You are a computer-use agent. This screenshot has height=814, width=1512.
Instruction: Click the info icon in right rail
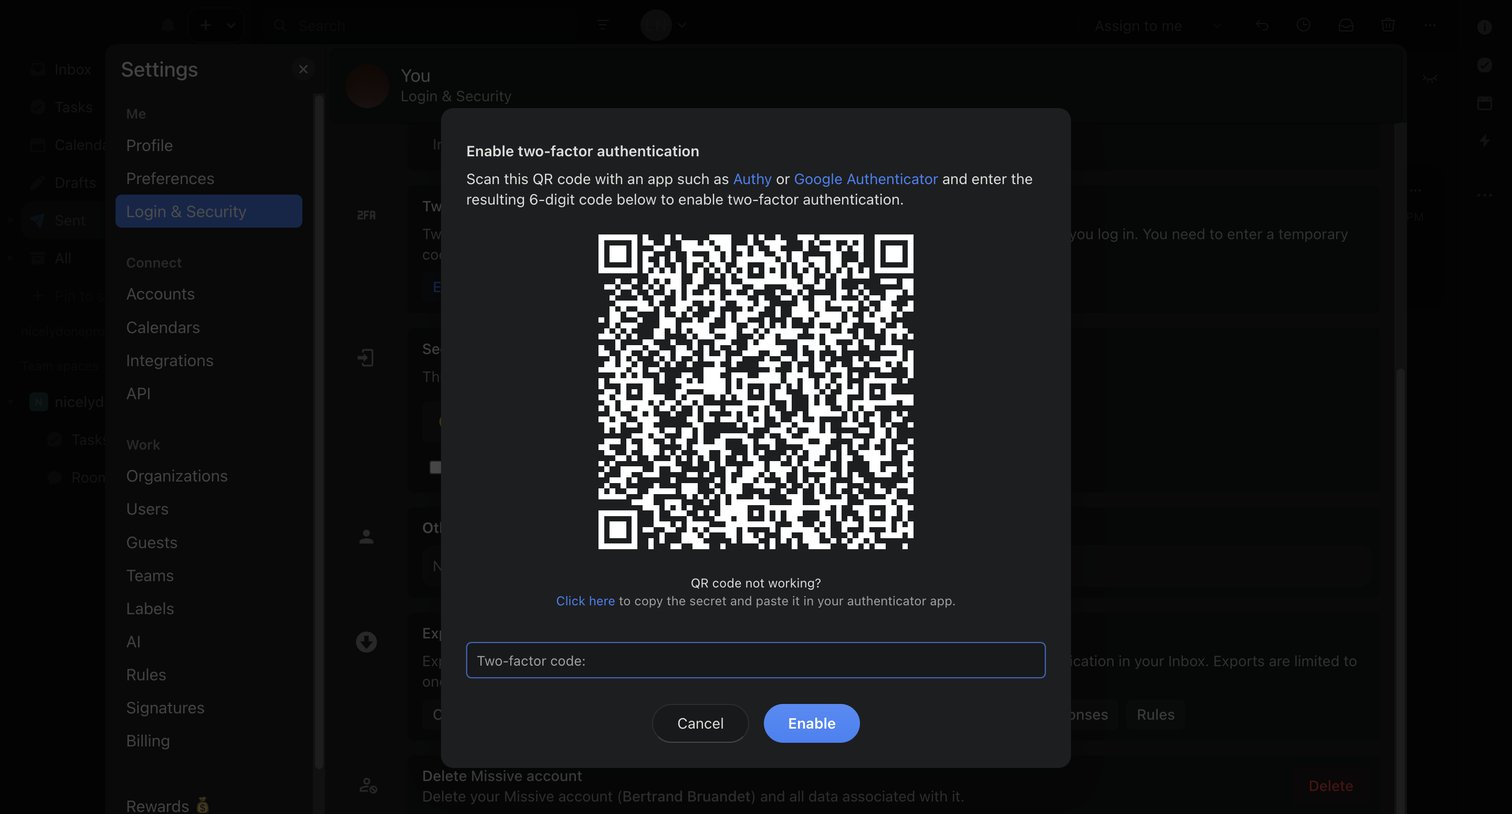[x=1485, y=27]
